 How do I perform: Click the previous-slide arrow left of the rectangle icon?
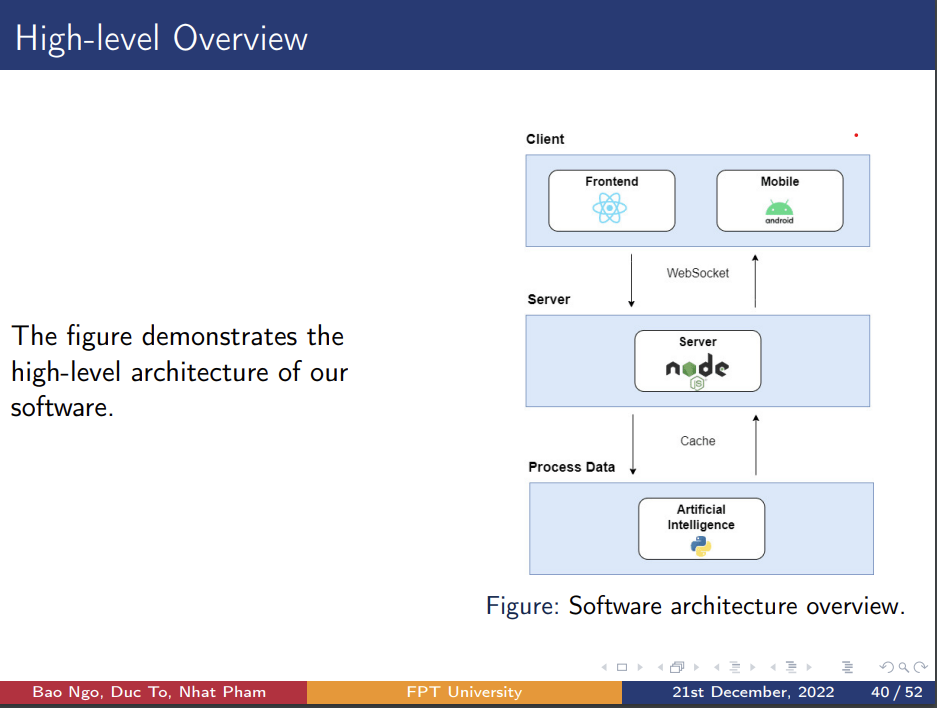[x=604, y=667]
